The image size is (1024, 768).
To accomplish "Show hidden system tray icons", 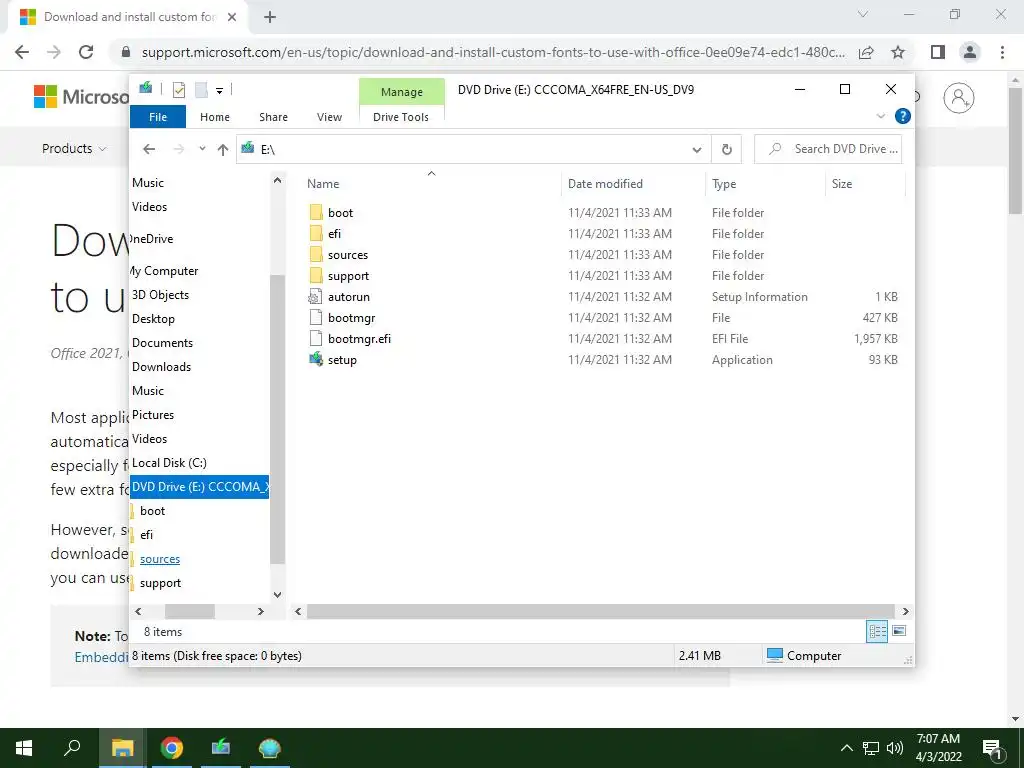I will click(x=846, y=748).
